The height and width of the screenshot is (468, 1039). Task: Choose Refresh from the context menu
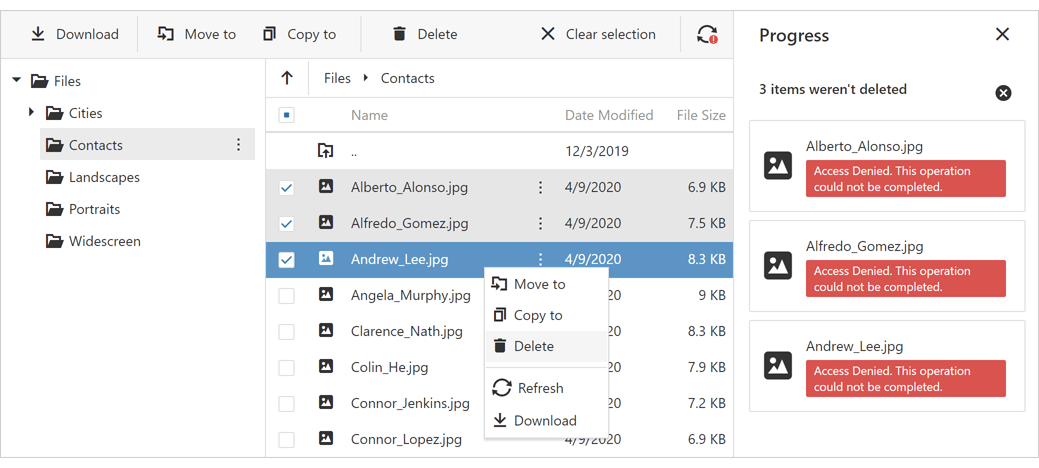pyautogui.click(x=540, y=388)
